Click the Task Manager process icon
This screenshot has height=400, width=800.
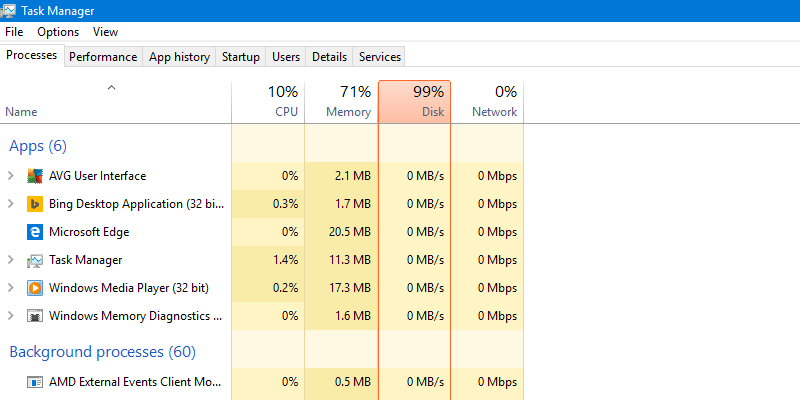point(35,260)
